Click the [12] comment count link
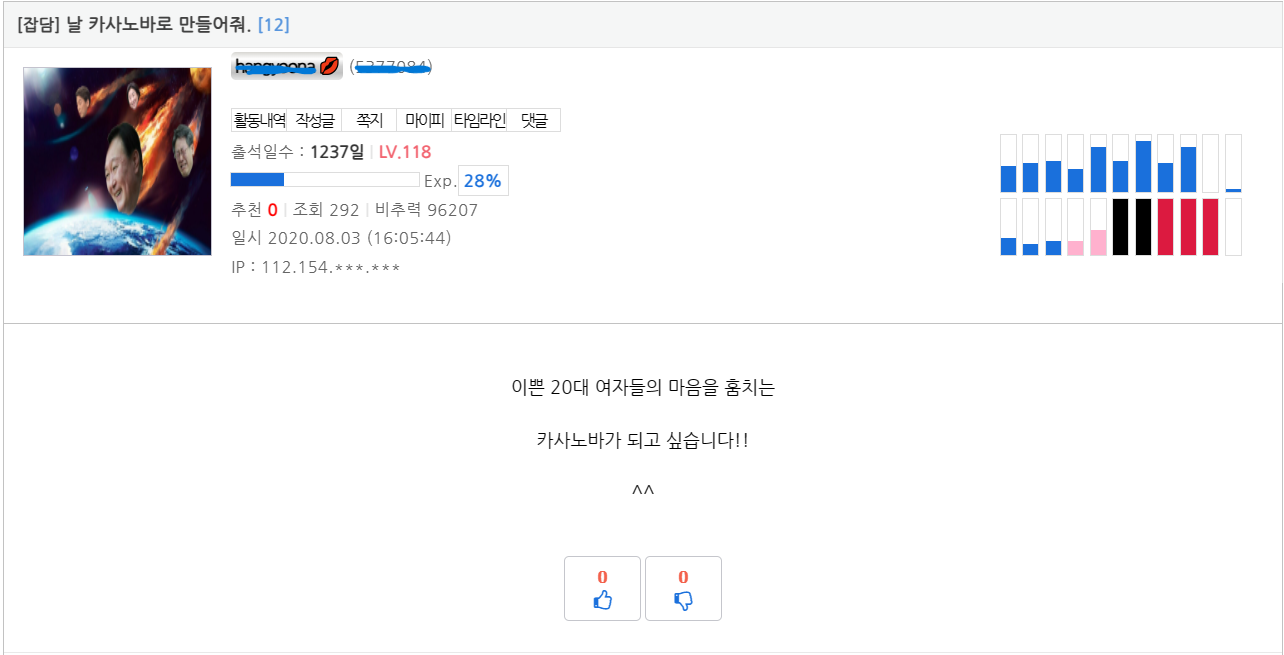Screen dimensions: 1284x655 tap(273, 24)
